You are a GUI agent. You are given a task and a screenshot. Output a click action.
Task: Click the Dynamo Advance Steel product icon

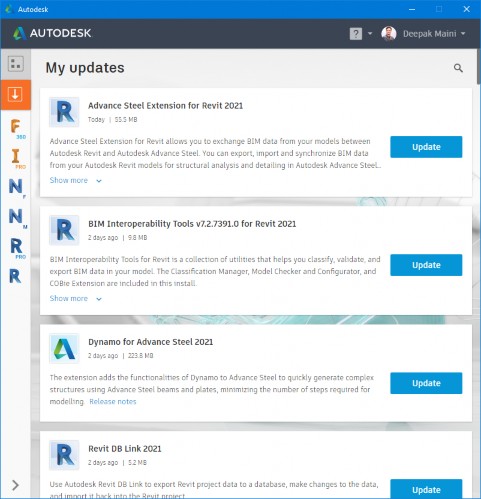pos(64,348)
